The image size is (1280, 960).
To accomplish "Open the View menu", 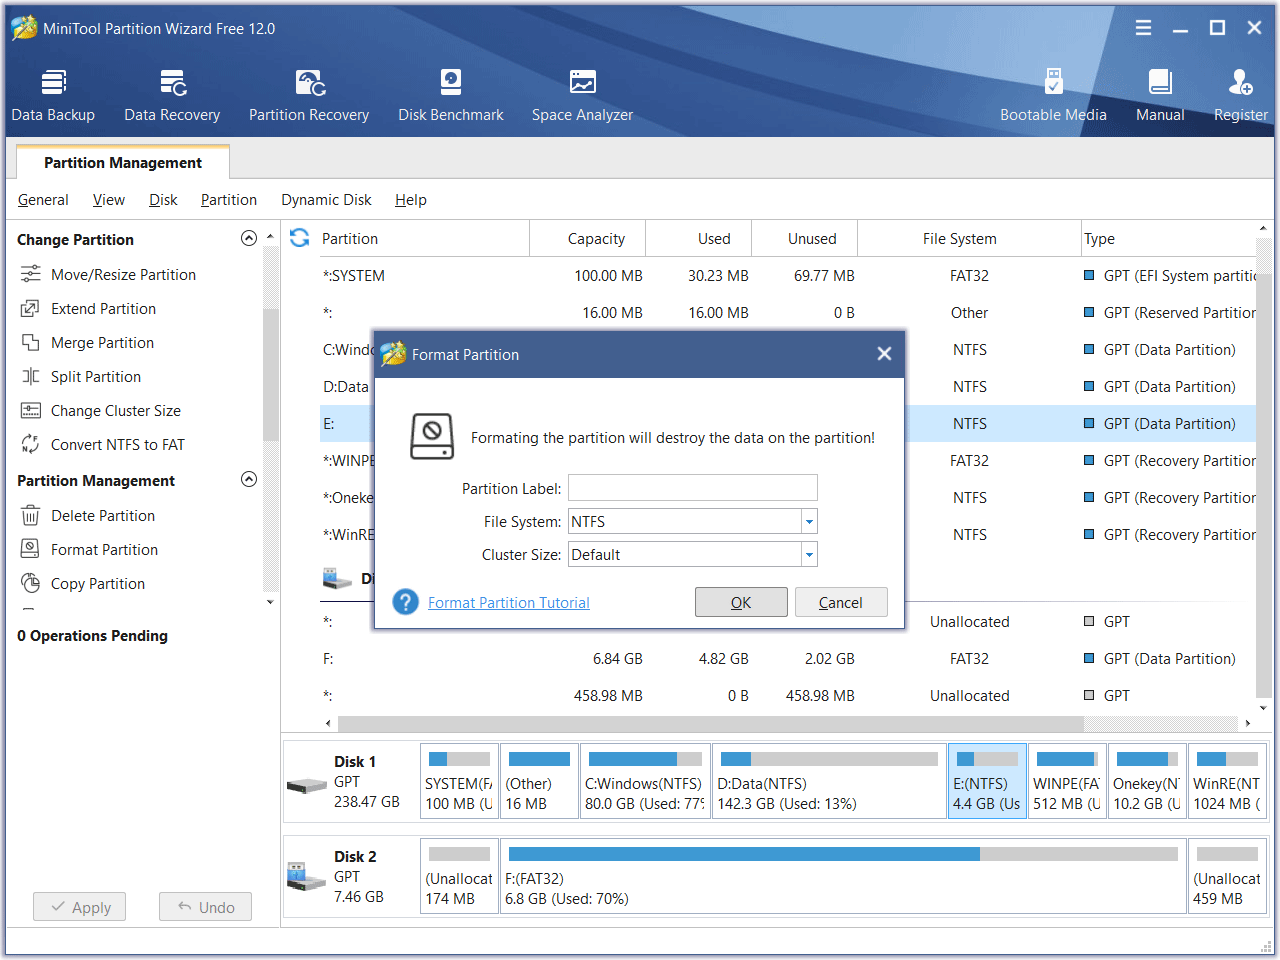I will tap(109, 200).
